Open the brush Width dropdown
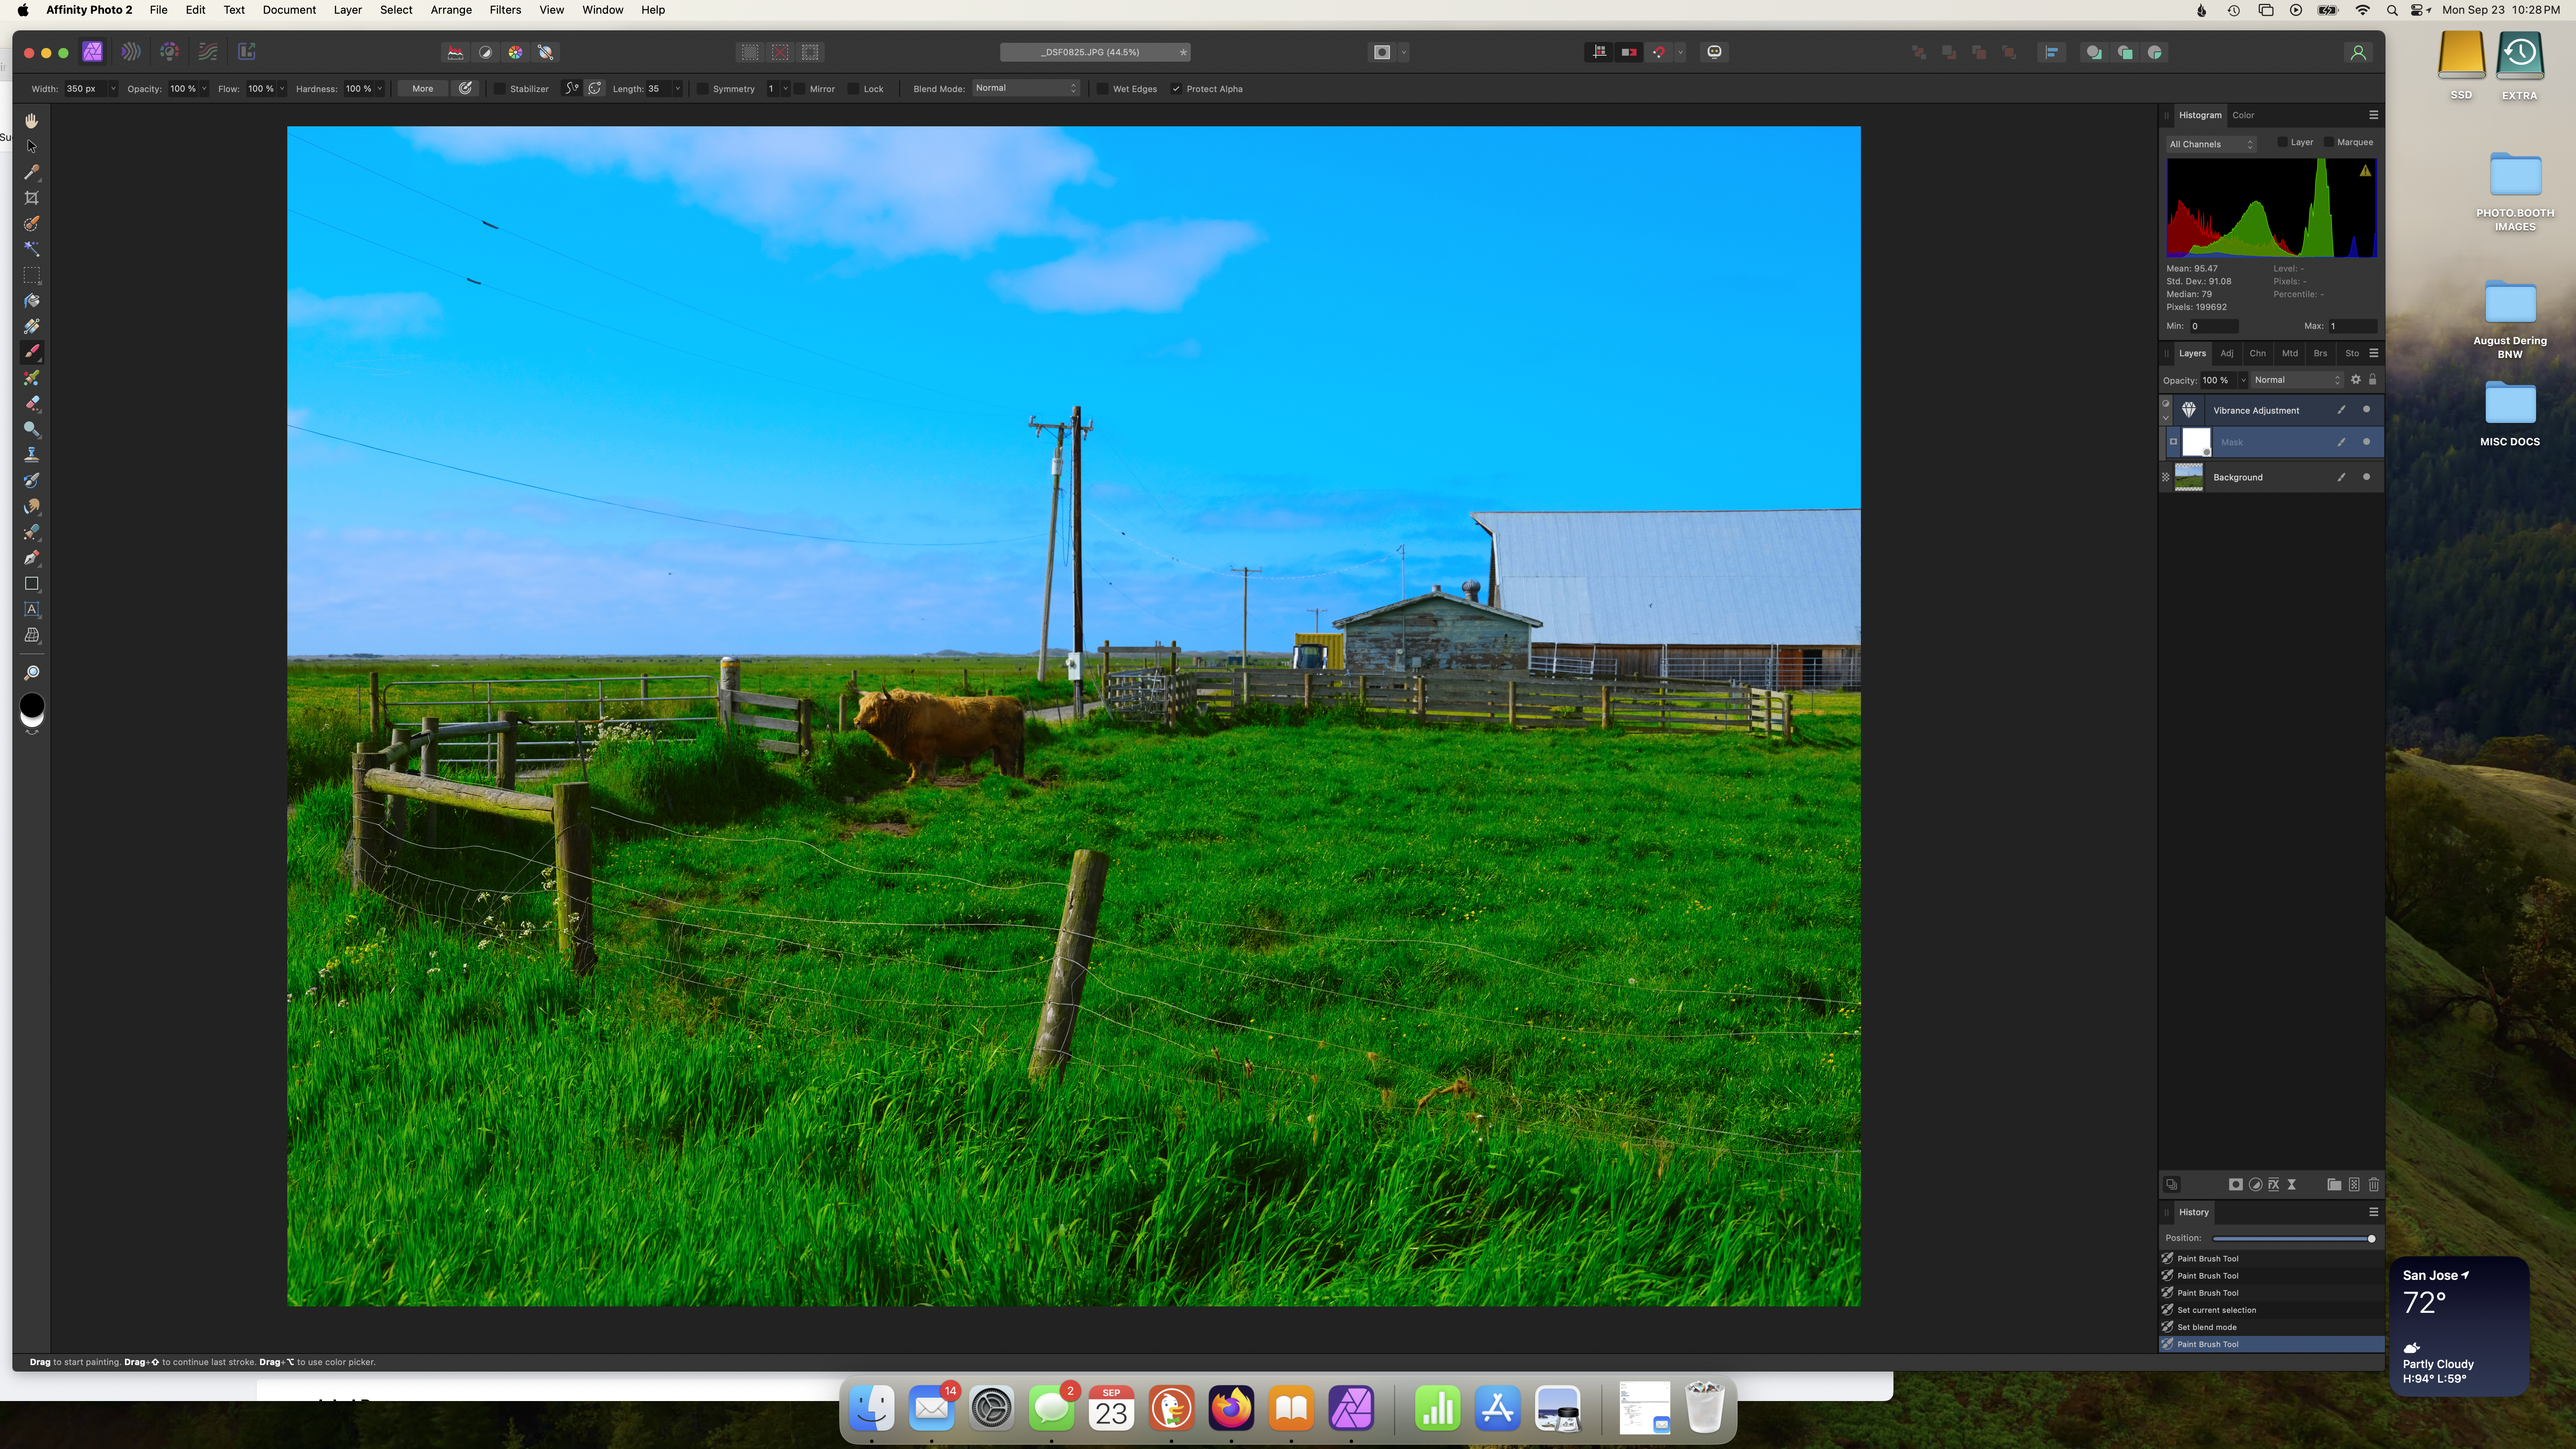2576x1449 pixels. coord(113,89)
